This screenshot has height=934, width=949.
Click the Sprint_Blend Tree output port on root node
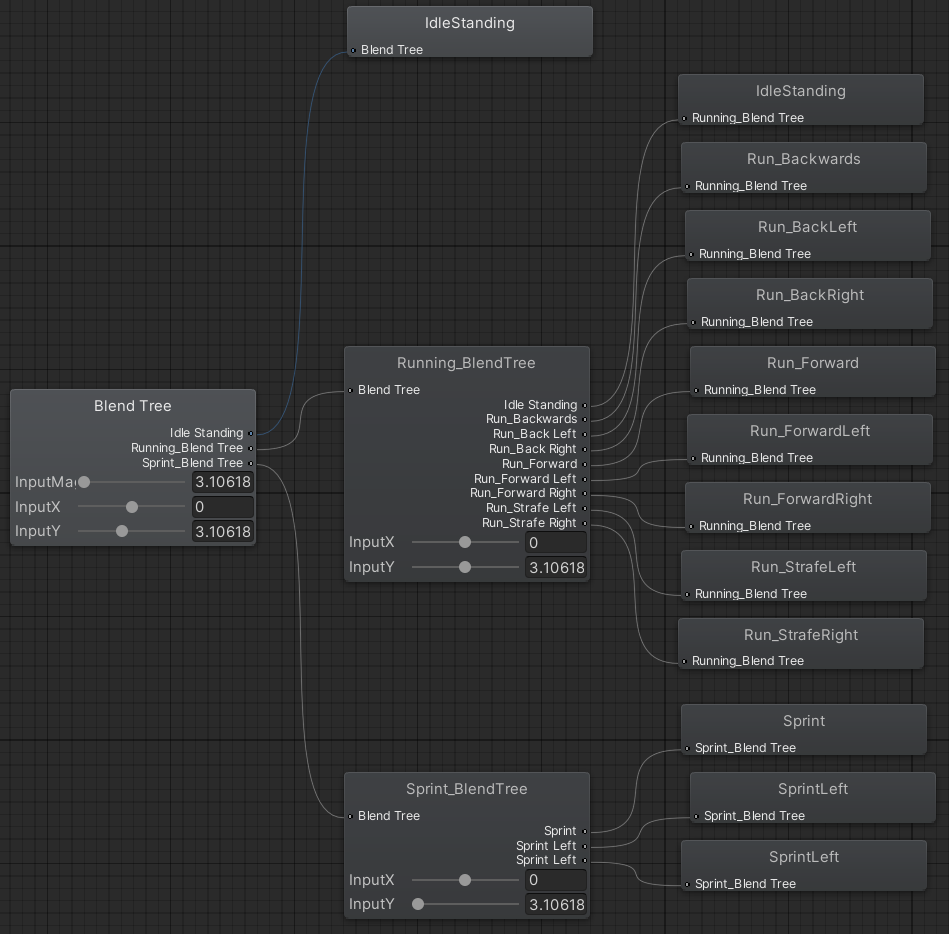pos(249,463)
